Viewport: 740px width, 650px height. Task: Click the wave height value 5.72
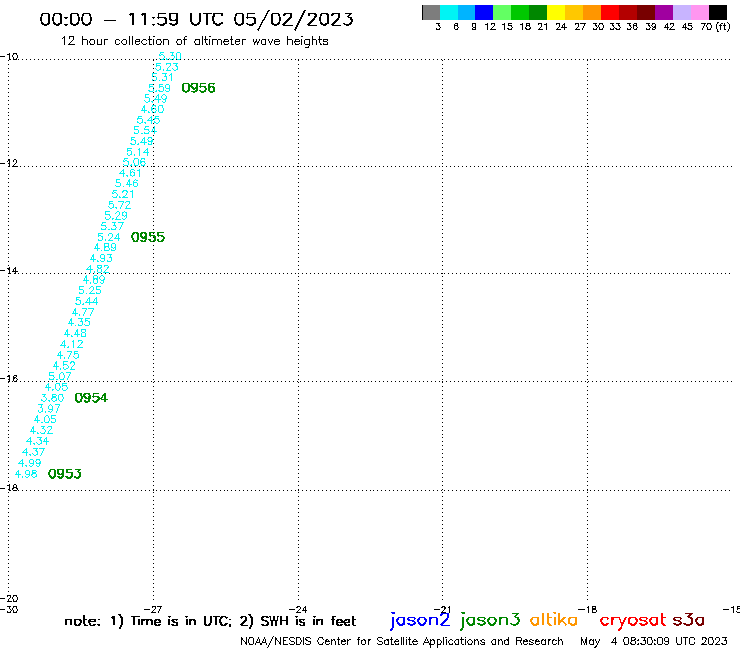(119, 205)
